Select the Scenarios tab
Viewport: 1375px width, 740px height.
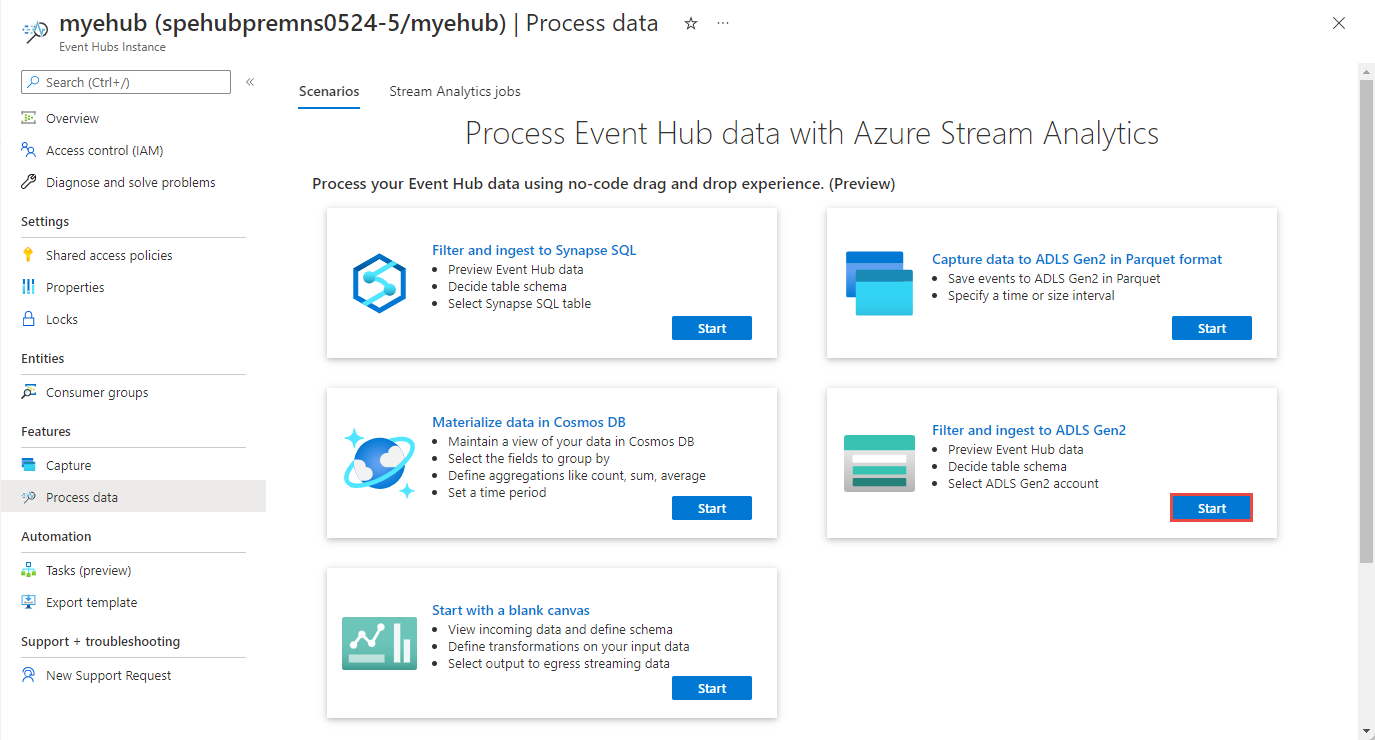click(329, 91)
